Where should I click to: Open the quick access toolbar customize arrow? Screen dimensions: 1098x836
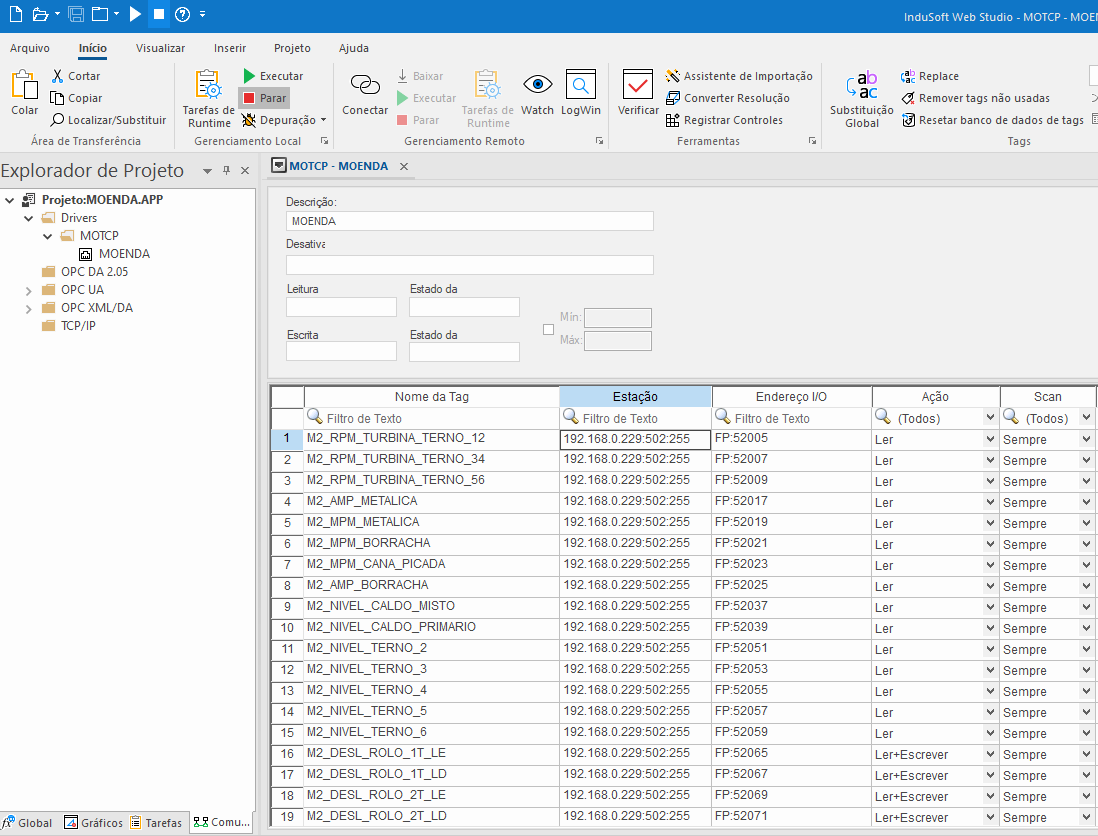(x=202, y=14)
